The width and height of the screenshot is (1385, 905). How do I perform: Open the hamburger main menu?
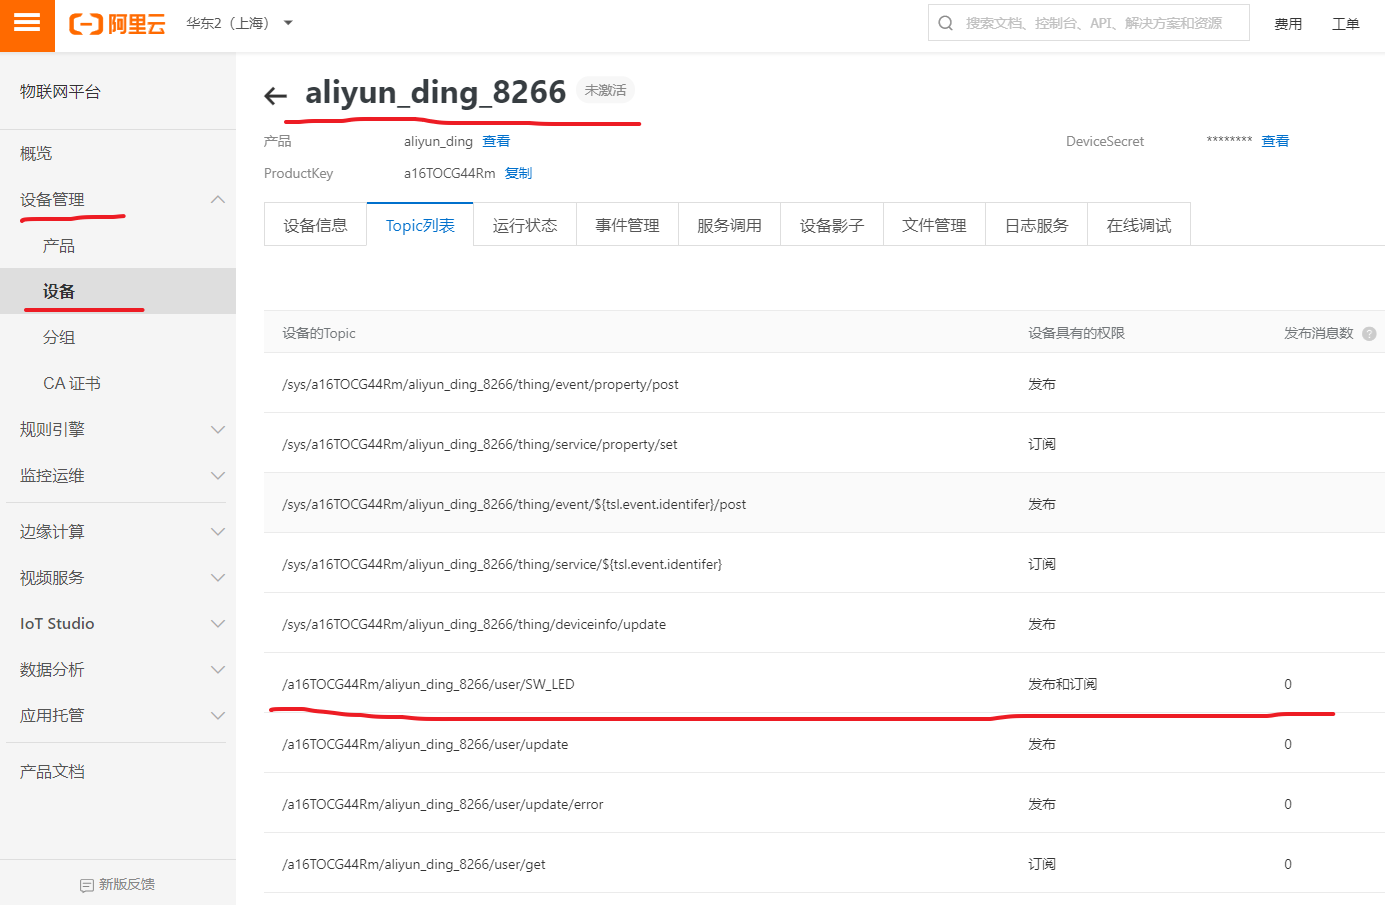click(27, 23)
